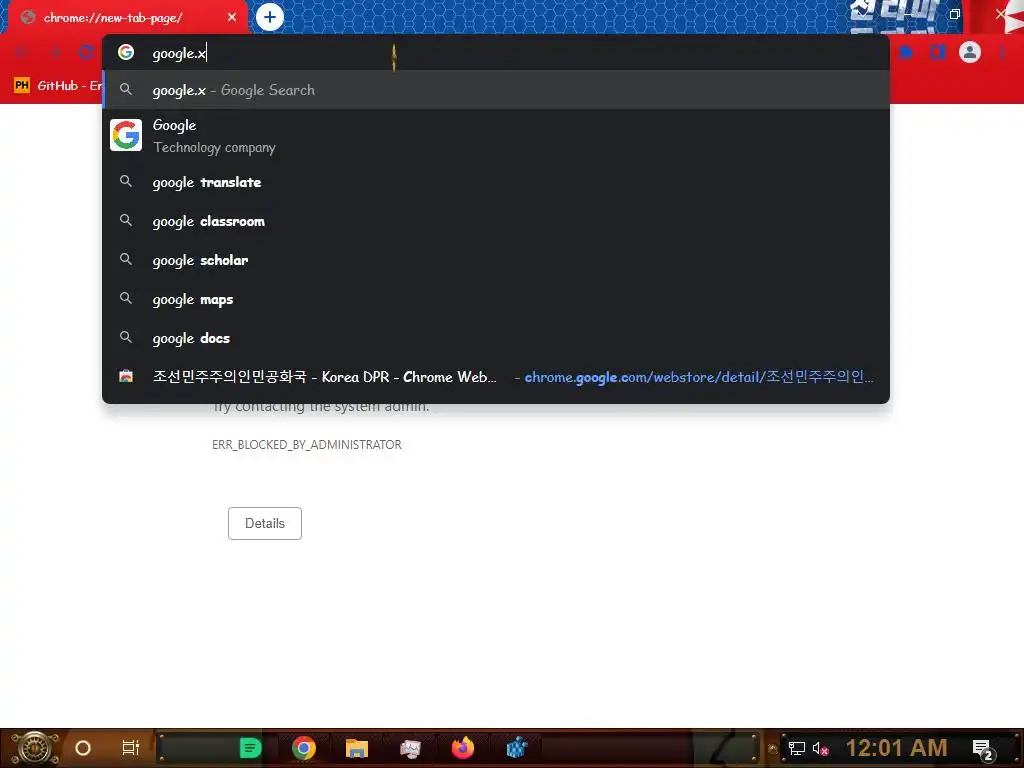Pick the 'google translate' suggestion
Screen dimensions: 1024x768
tap(496, 182)
